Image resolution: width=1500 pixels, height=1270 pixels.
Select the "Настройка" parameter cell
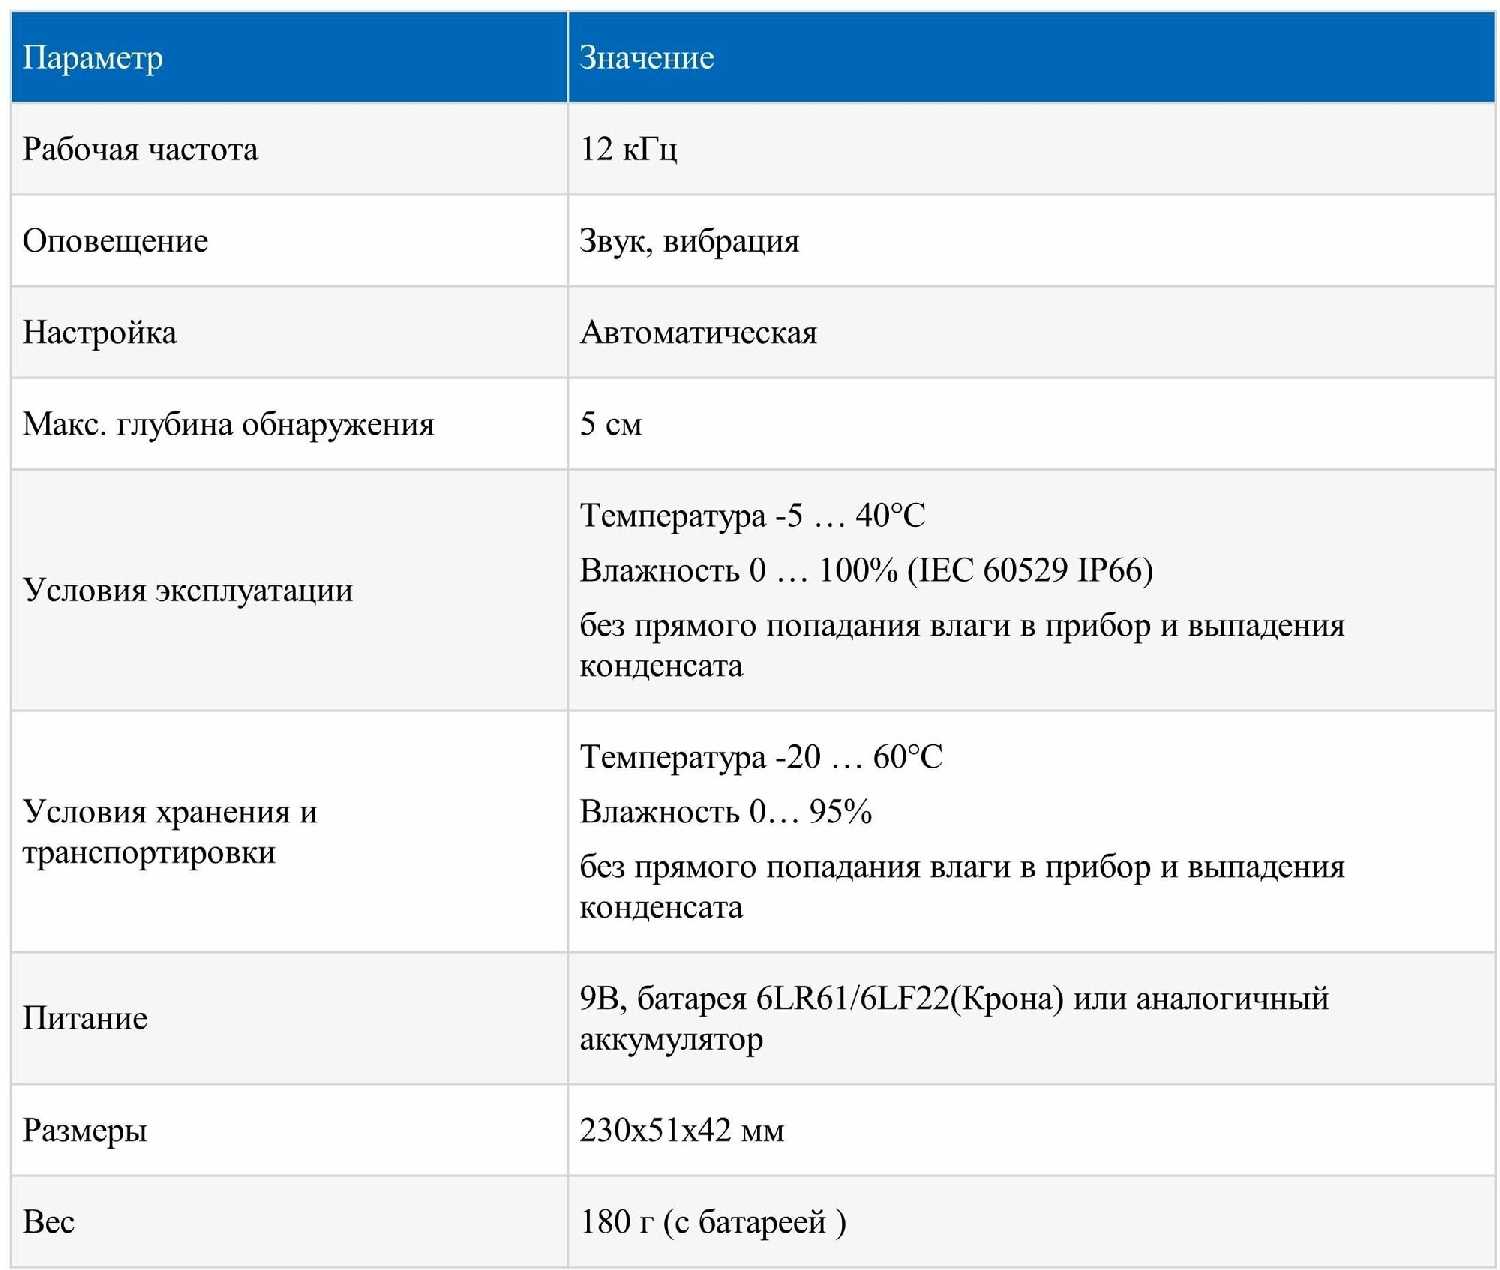(x=99, y=332)
